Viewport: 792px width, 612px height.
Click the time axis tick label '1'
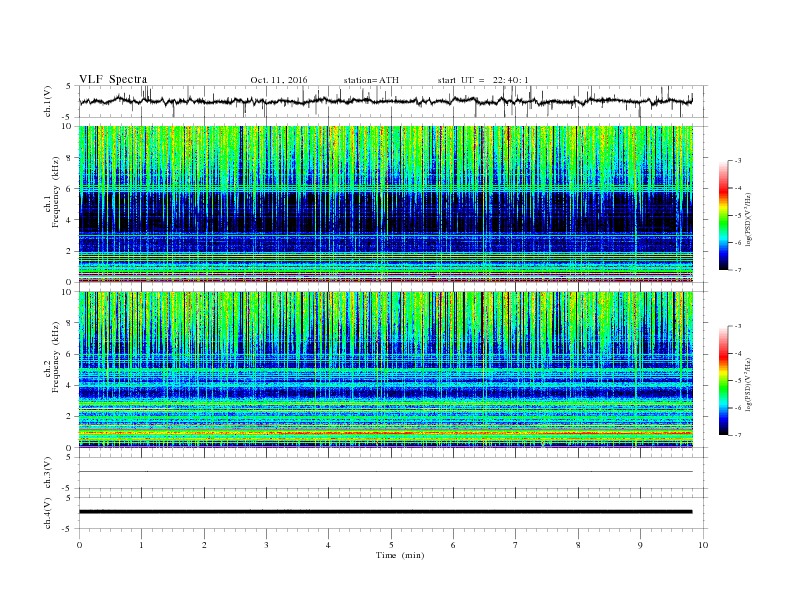pyautogui.click(x=141, y=545)
